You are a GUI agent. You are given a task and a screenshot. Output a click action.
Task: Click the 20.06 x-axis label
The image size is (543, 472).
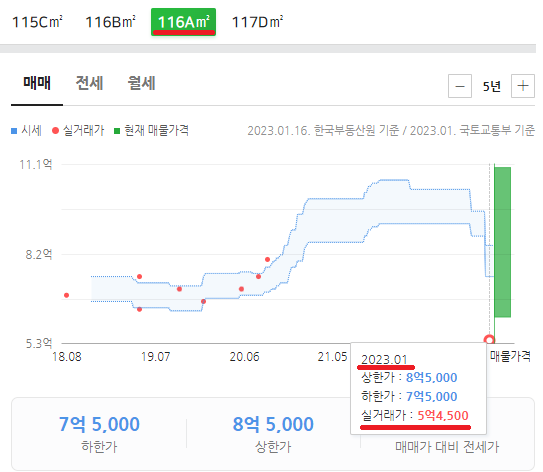click(244, 357)
